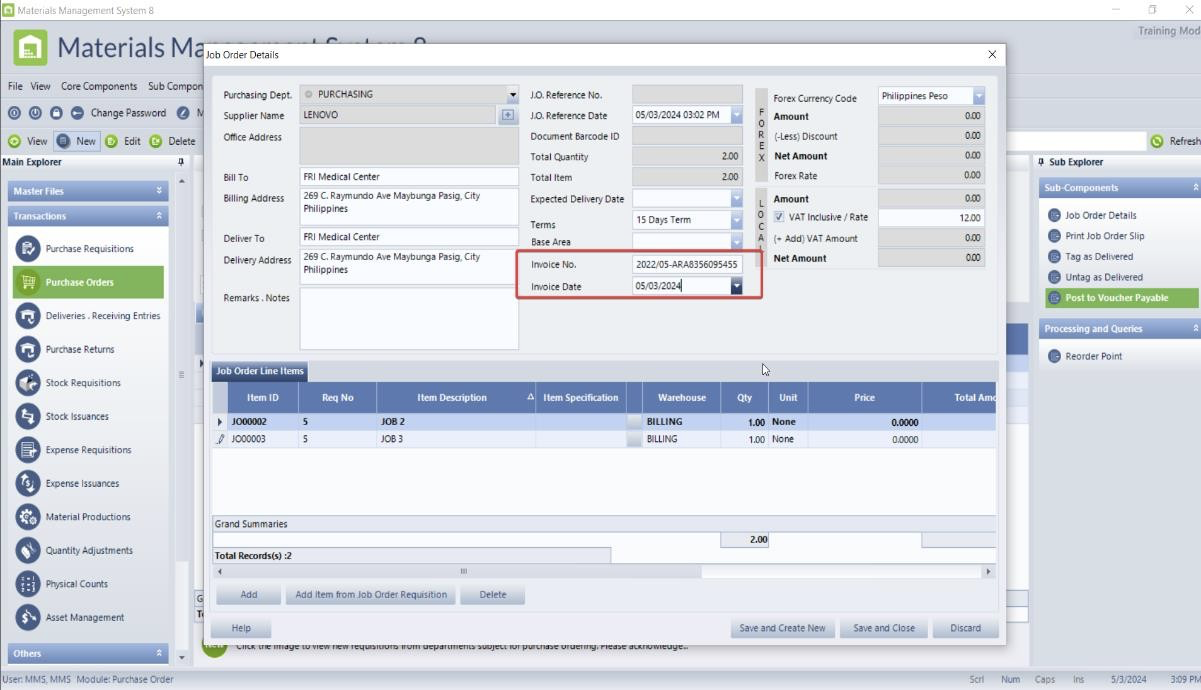Expand the Terms dropdown

[x=736, y=220]
